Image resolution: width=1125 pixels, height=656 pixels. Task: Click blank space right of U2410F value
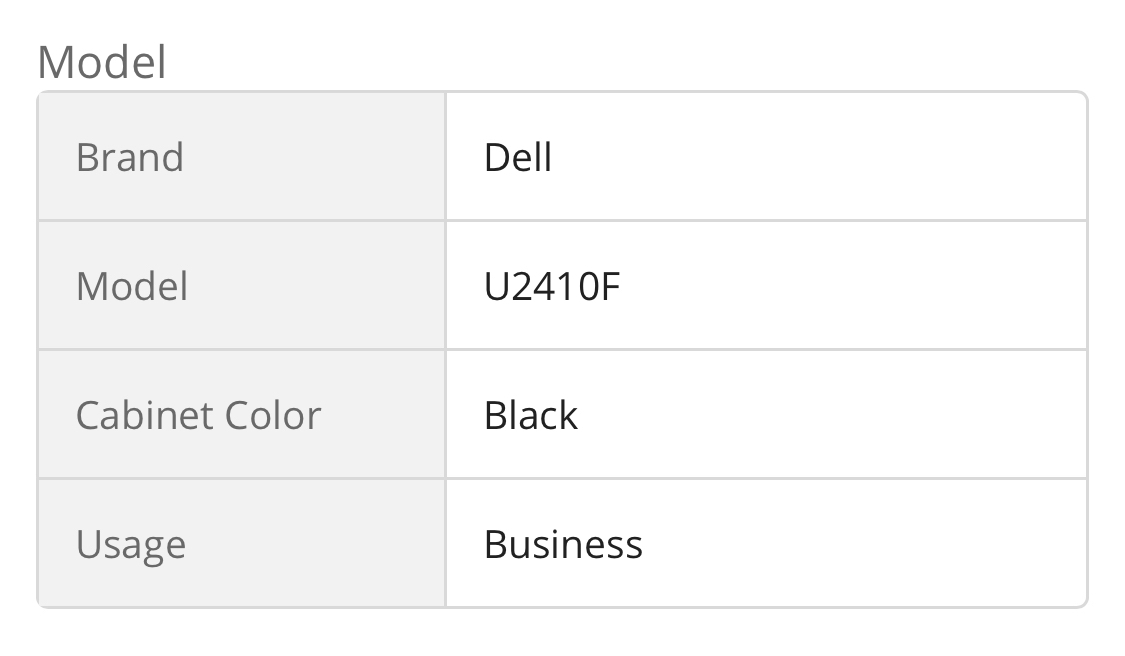pos(854,286)
